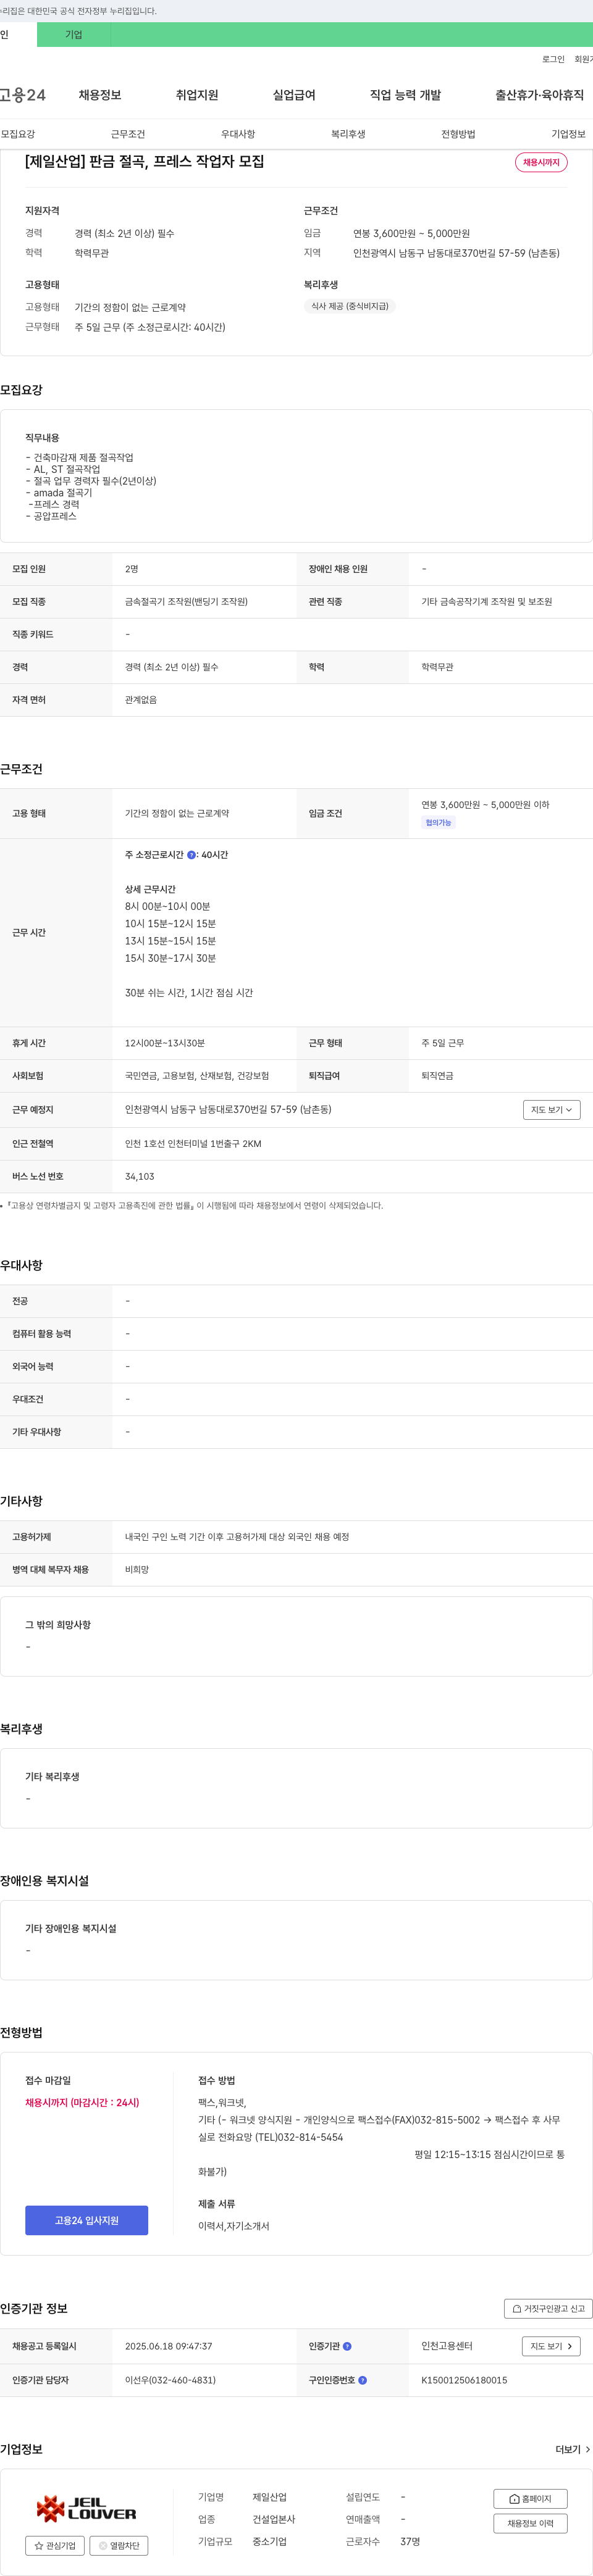The width and height of the screenshot is (593, 2576).
Task: Click the 이력서,자기소개서 required documents text
Action: click(x=233, y=2226)
